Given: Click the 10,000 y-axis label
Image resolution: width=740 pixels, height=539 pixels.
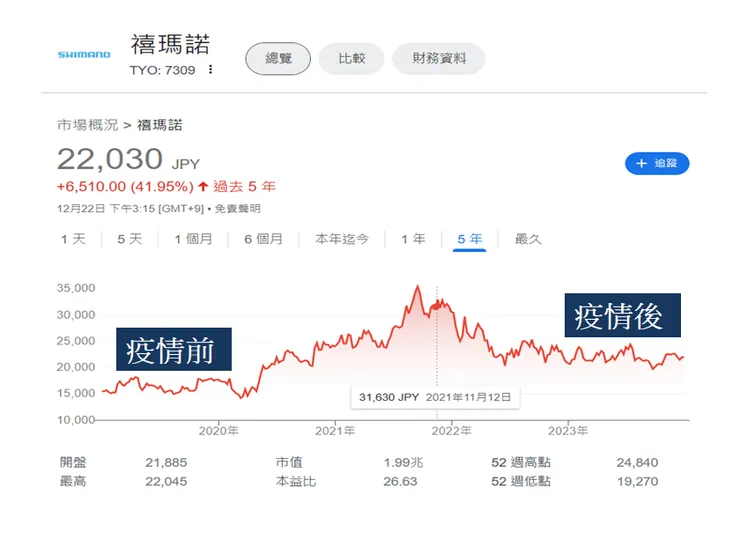Looking at the screenshot, I should point(76,420).
